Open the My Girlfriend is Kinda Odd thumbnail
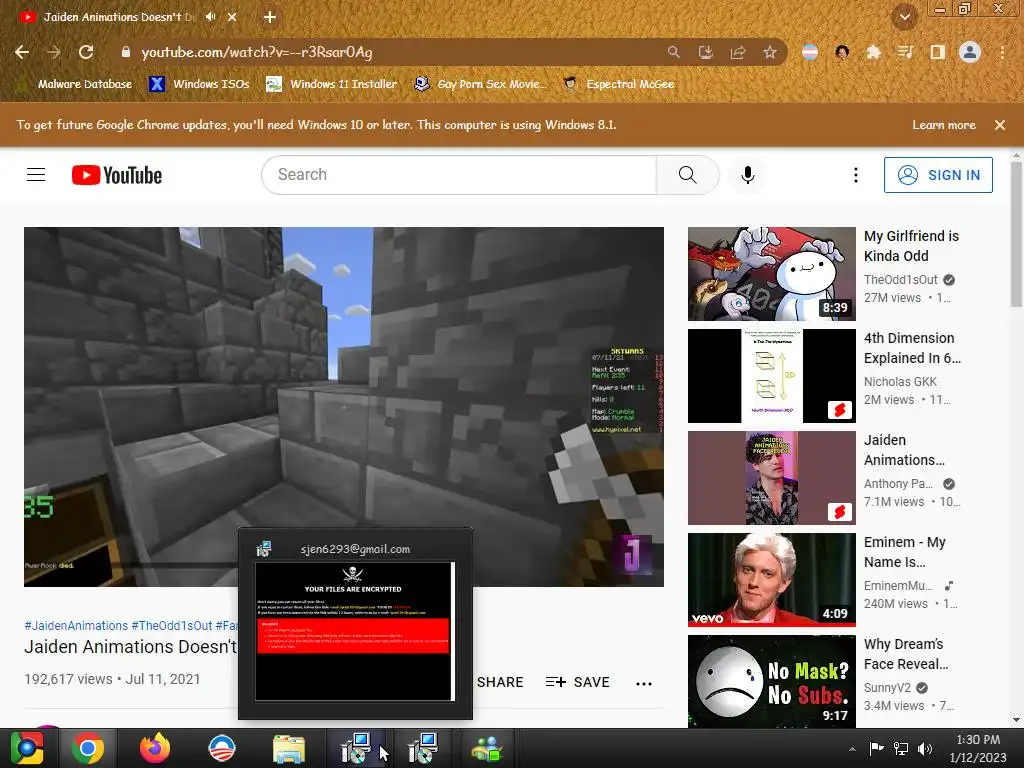 coord(771,274)
